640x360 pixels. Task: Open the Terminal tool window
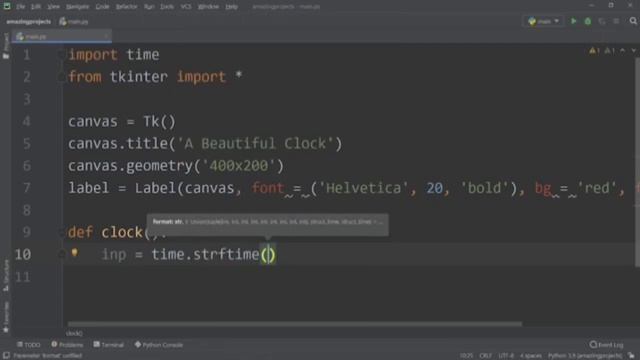109,345
